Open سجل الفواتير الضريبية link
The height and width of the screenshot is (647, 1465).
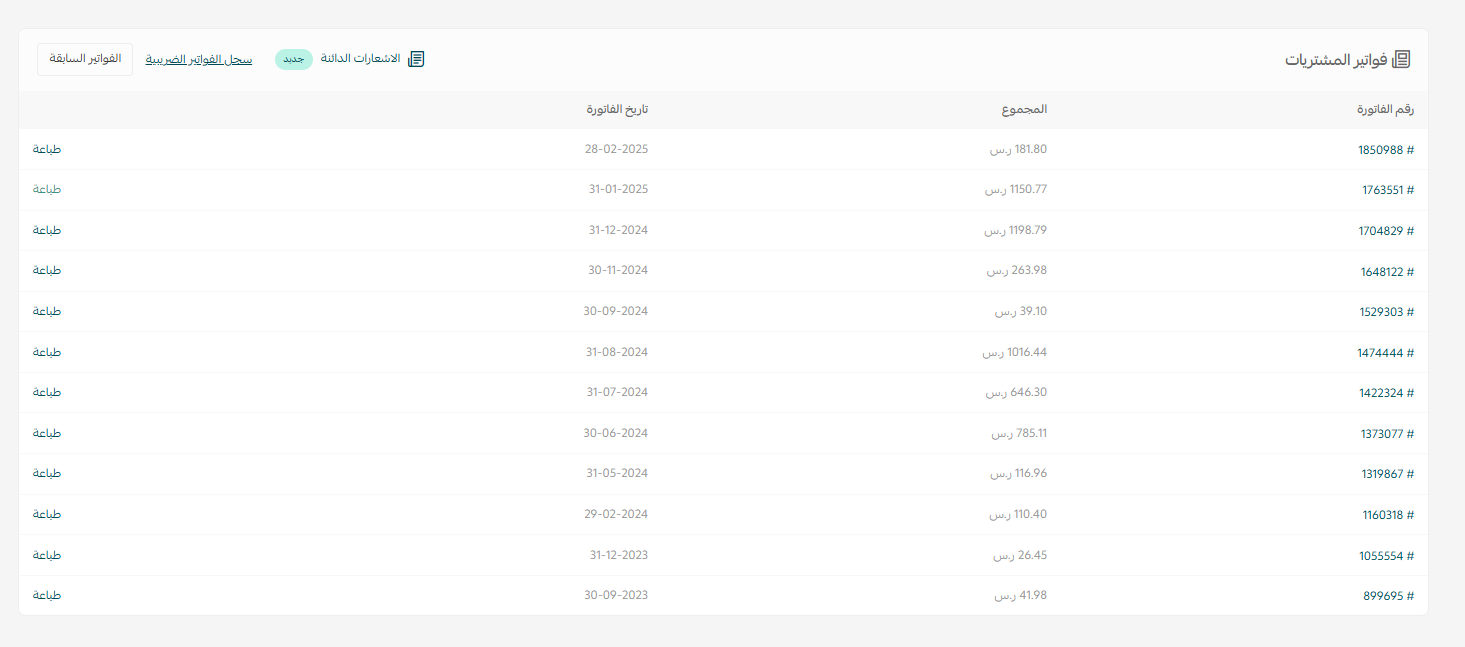click(199, 60)
